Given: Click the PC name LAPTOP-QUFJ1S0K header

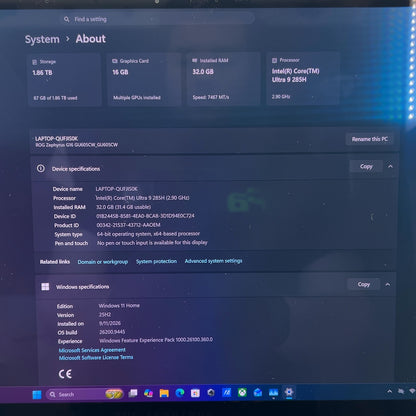Looking at the screenshot, I should [x=57, y=138].
